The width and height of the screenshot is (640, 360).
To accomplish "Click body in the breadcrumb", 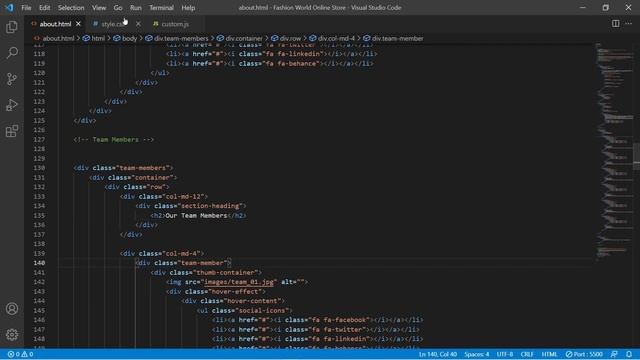I will pos(129,38).
